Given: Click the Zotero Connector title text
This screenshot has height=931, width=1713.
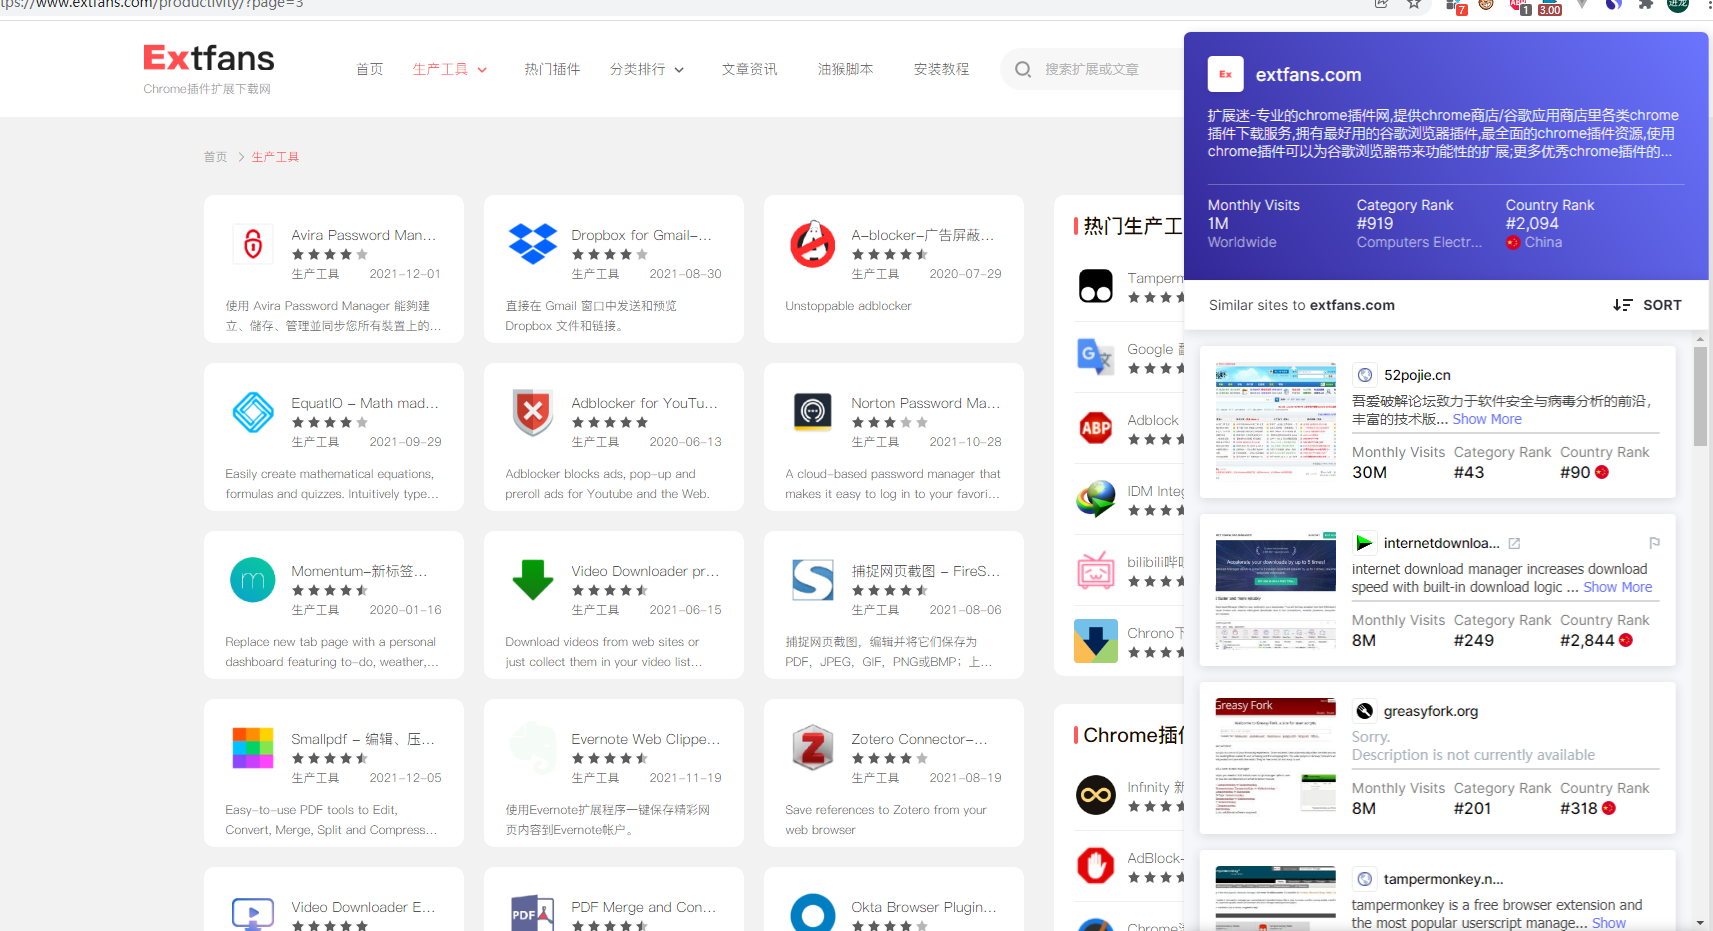Looking at the screenshot, I should coord(919,739).
